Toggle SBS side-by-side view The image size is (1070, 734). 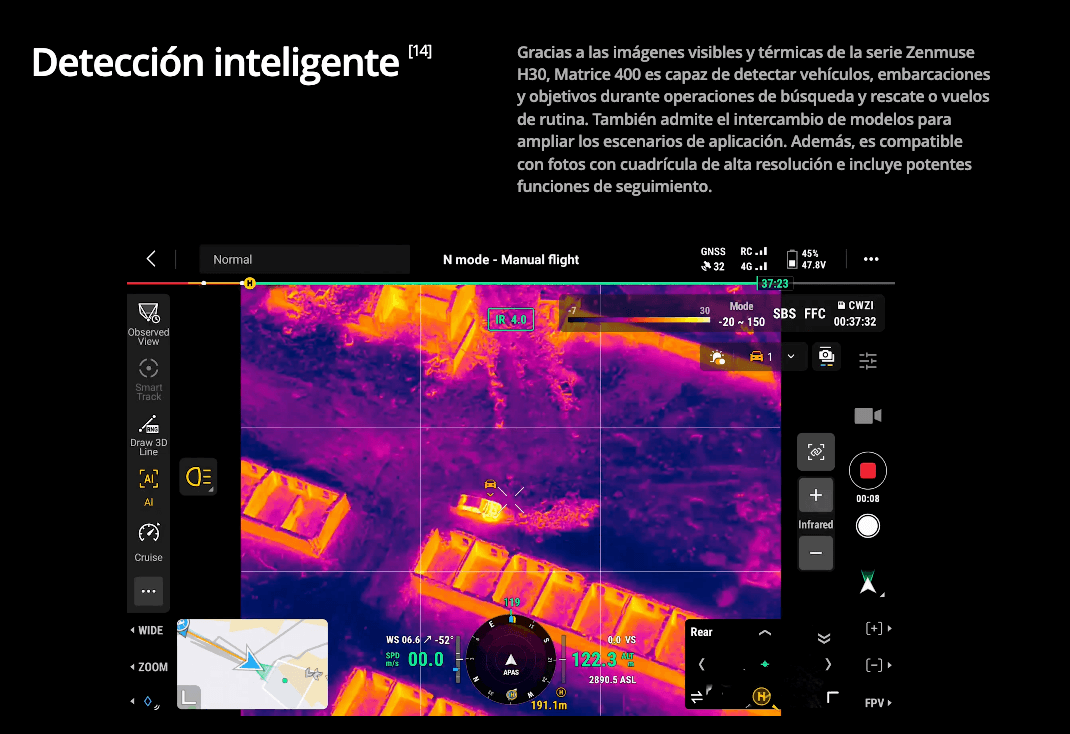(784, 314)
